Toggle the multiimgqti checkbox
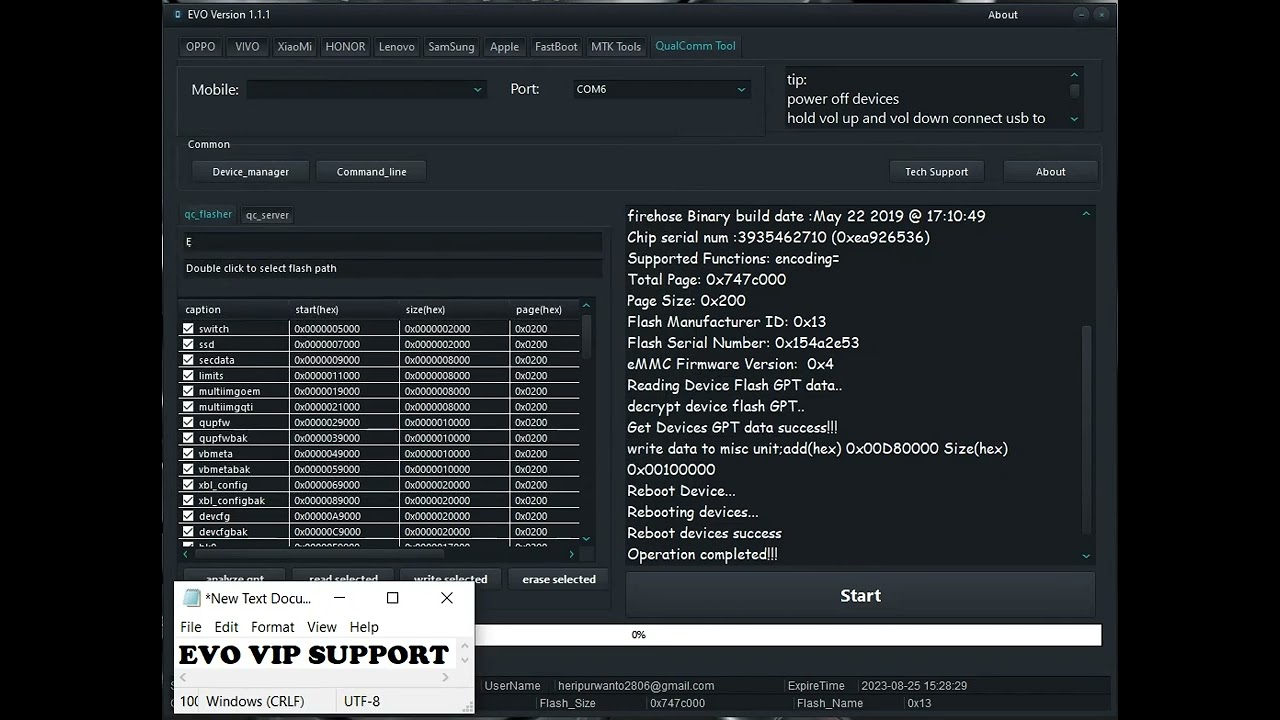This screenshot has height=720, width=1280. point(188,407)
